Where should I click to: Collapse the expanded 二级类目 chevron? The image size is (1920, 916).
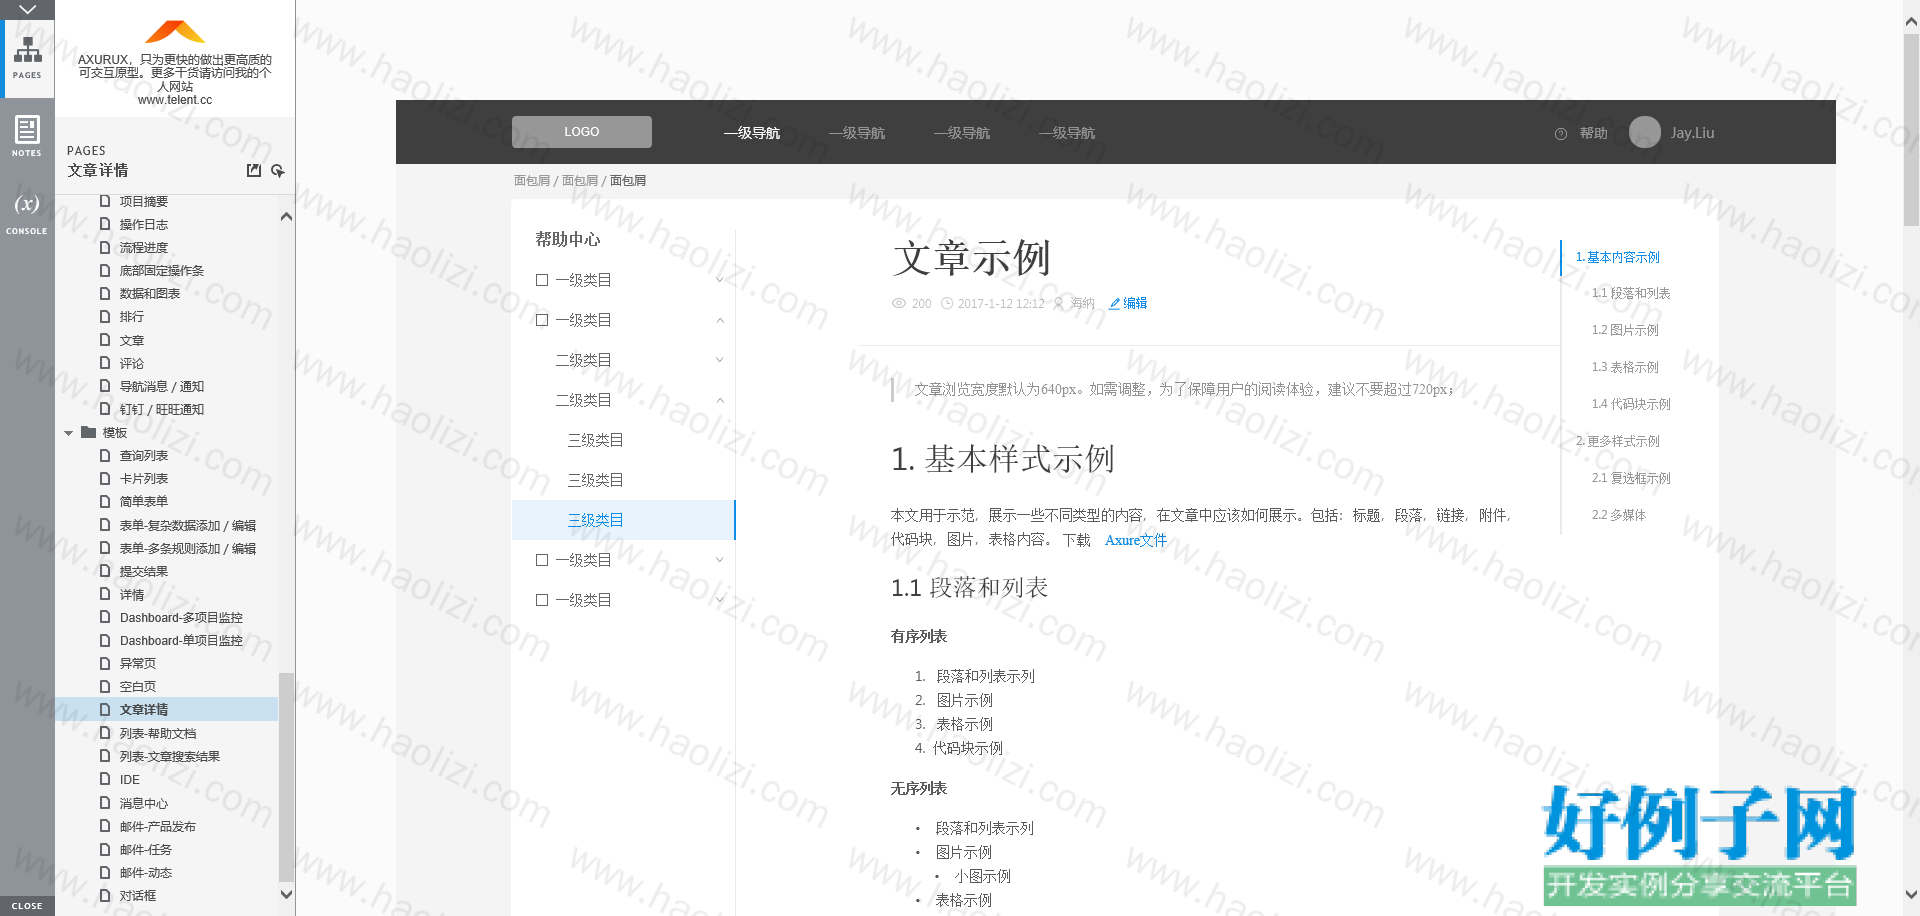(720, 400)
